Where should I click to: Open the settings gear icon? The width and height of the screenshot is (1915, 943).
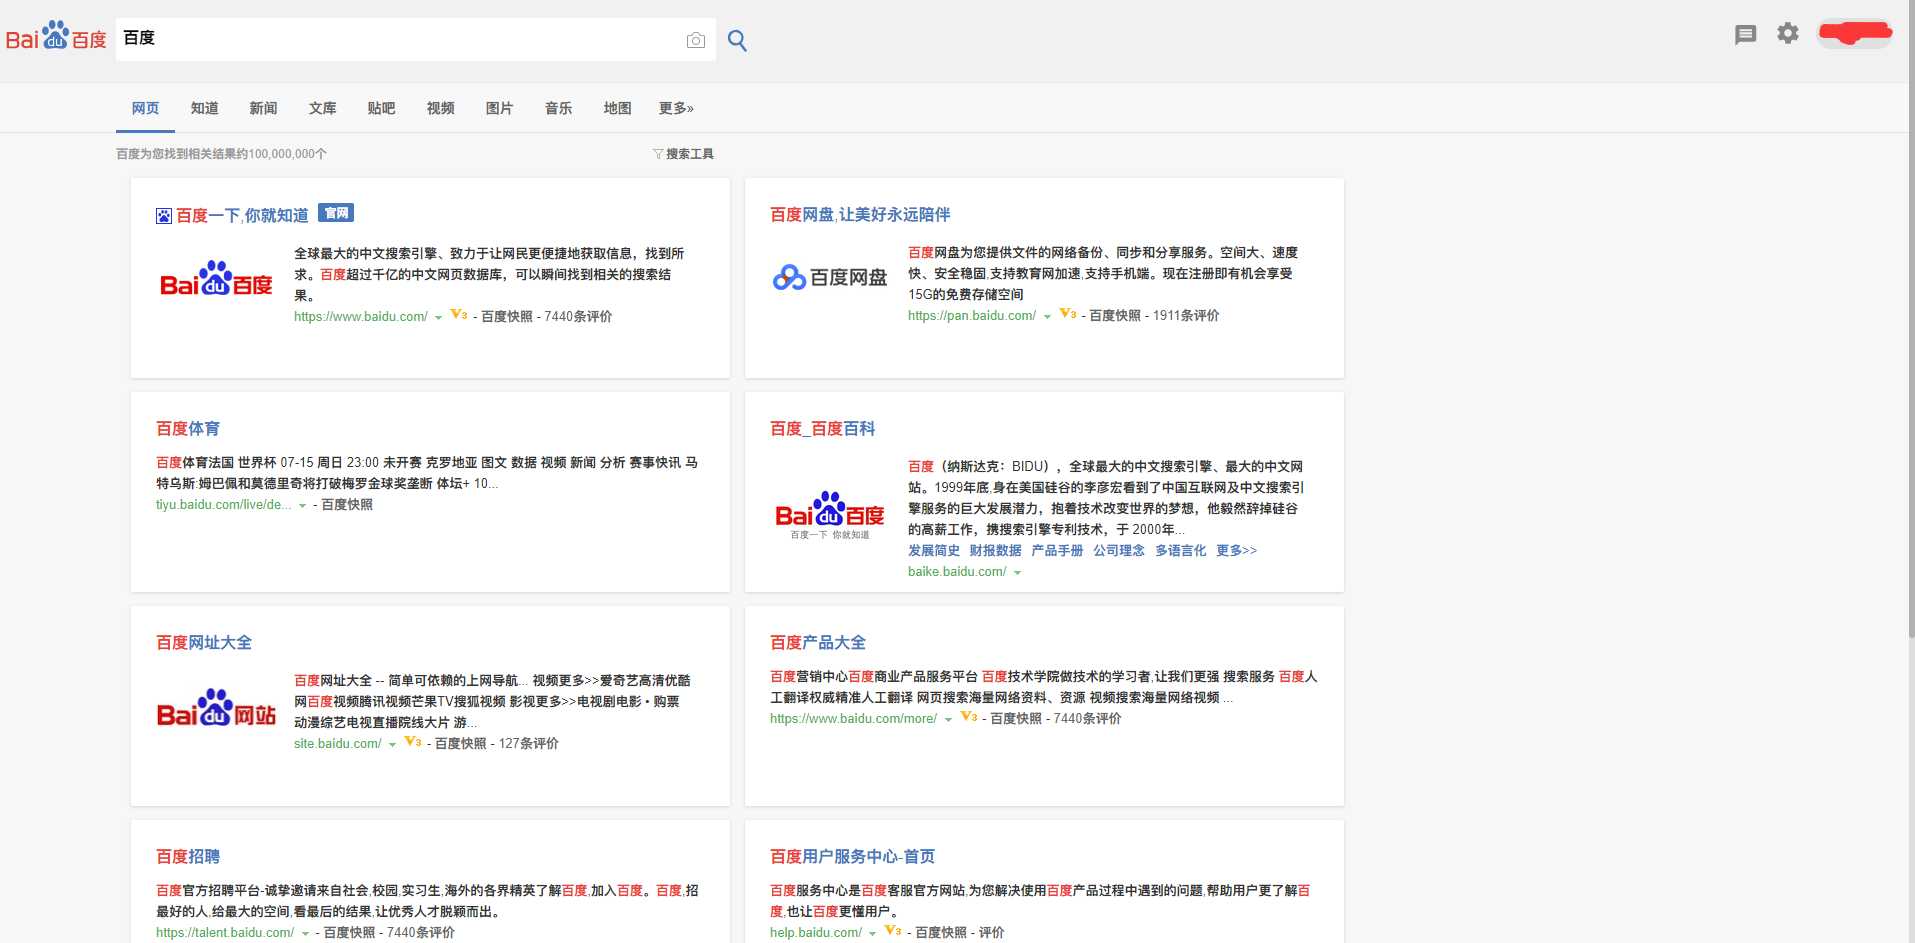[x=1787, y=34]
